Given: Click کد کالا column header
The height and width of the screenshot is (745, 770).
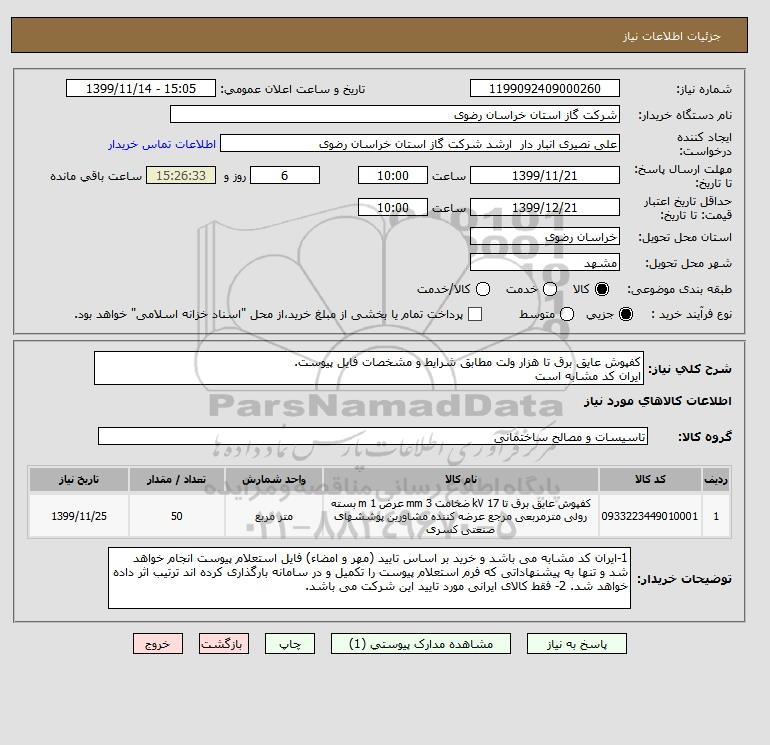Looking at the screenshot, I should coord(650,479).
